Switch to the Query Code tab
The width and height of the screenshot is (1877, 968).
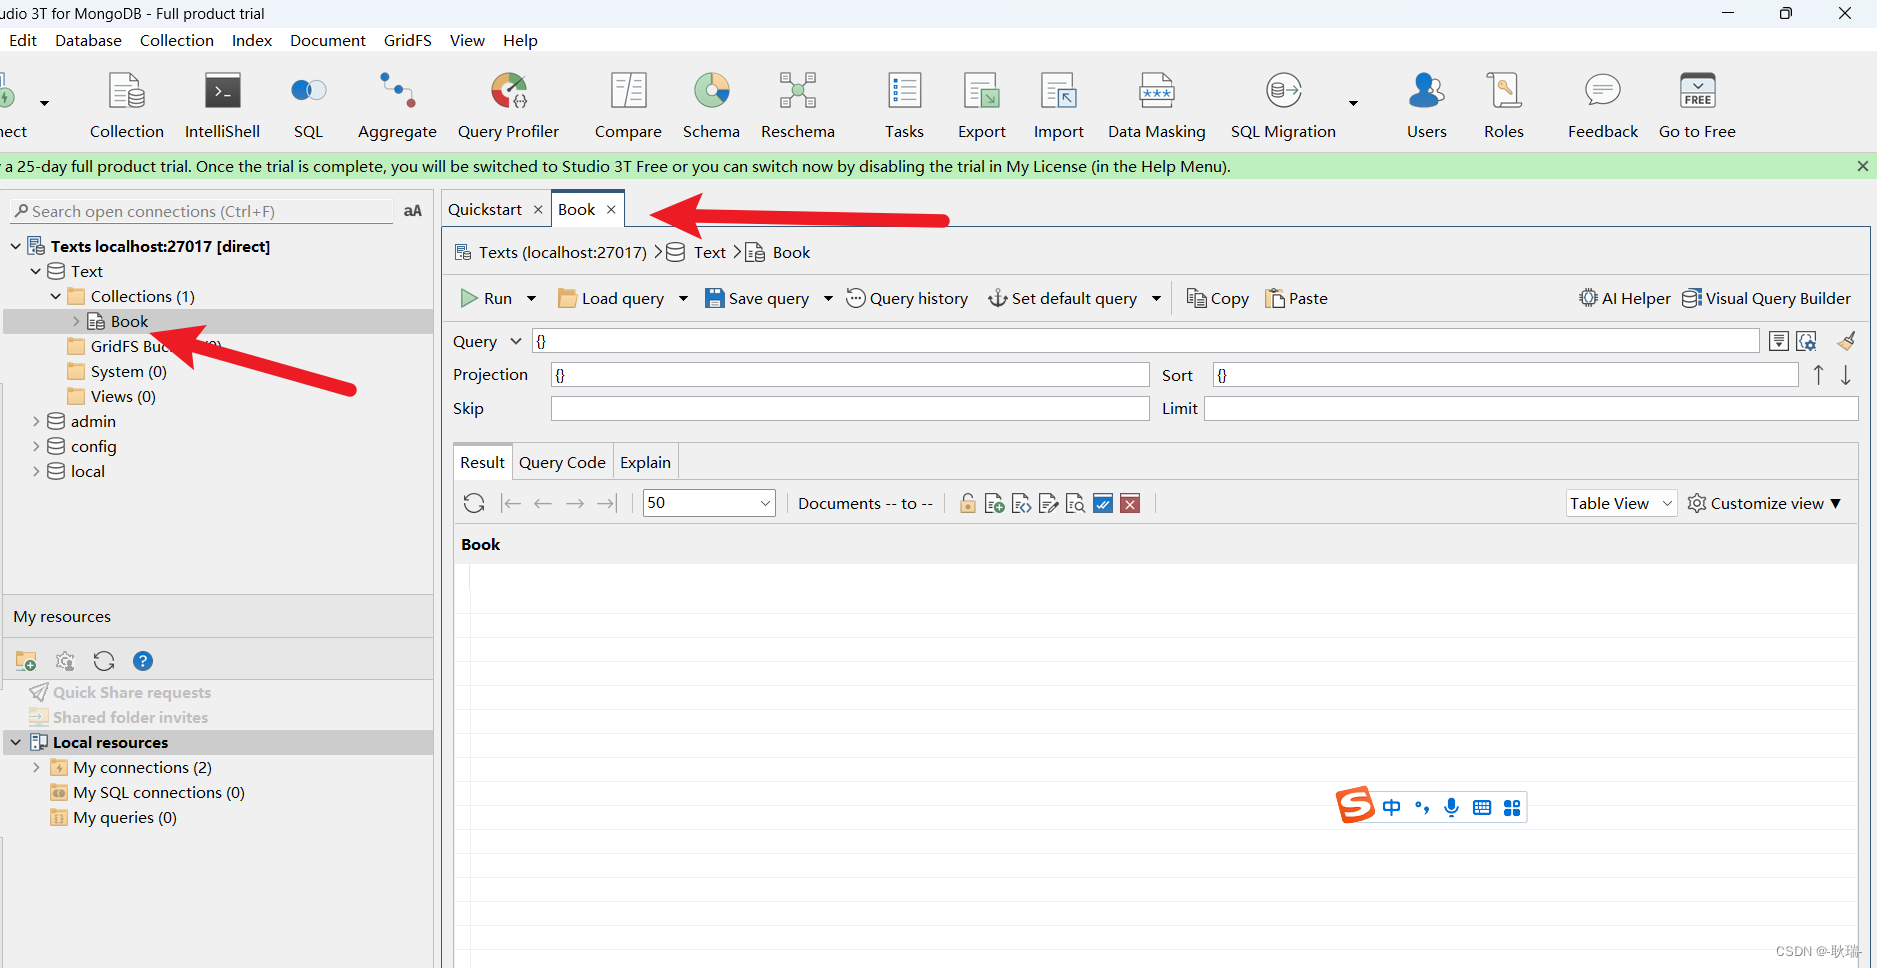(x=562, y=462)
